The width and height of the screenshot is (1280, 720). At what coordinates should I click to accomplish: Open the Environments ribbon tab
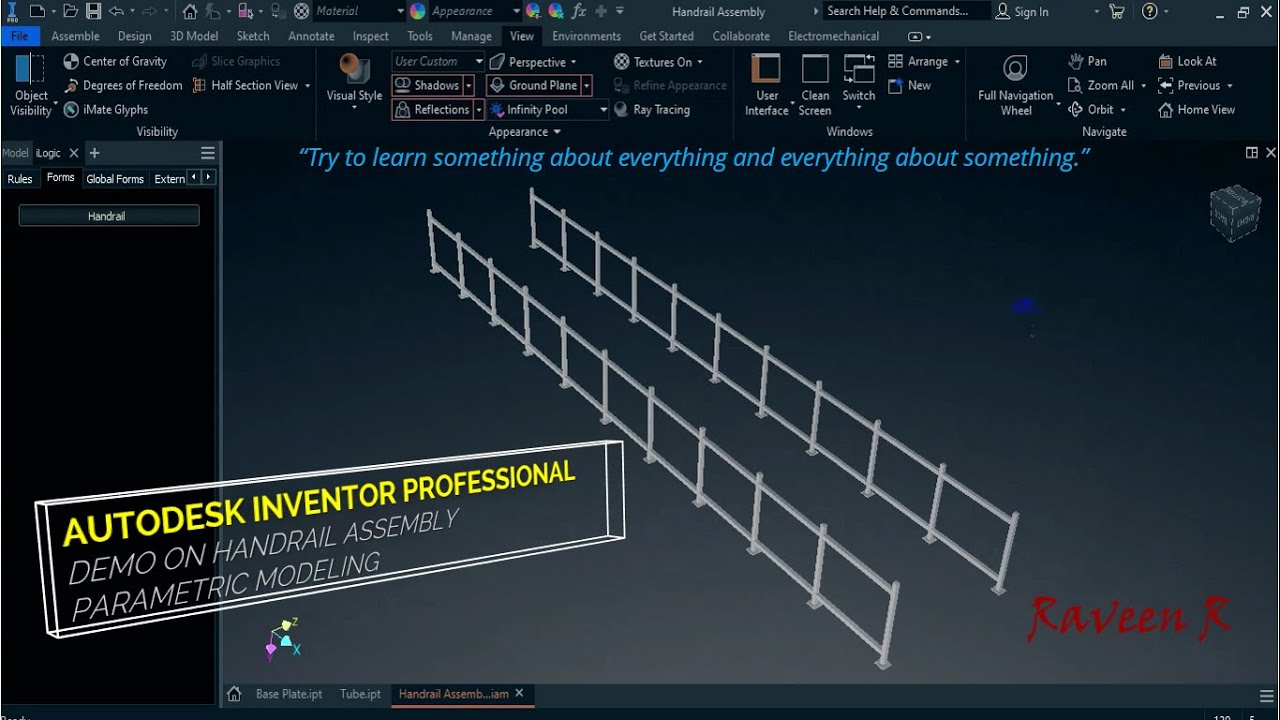pyautogui.click(x=586, y=36)
